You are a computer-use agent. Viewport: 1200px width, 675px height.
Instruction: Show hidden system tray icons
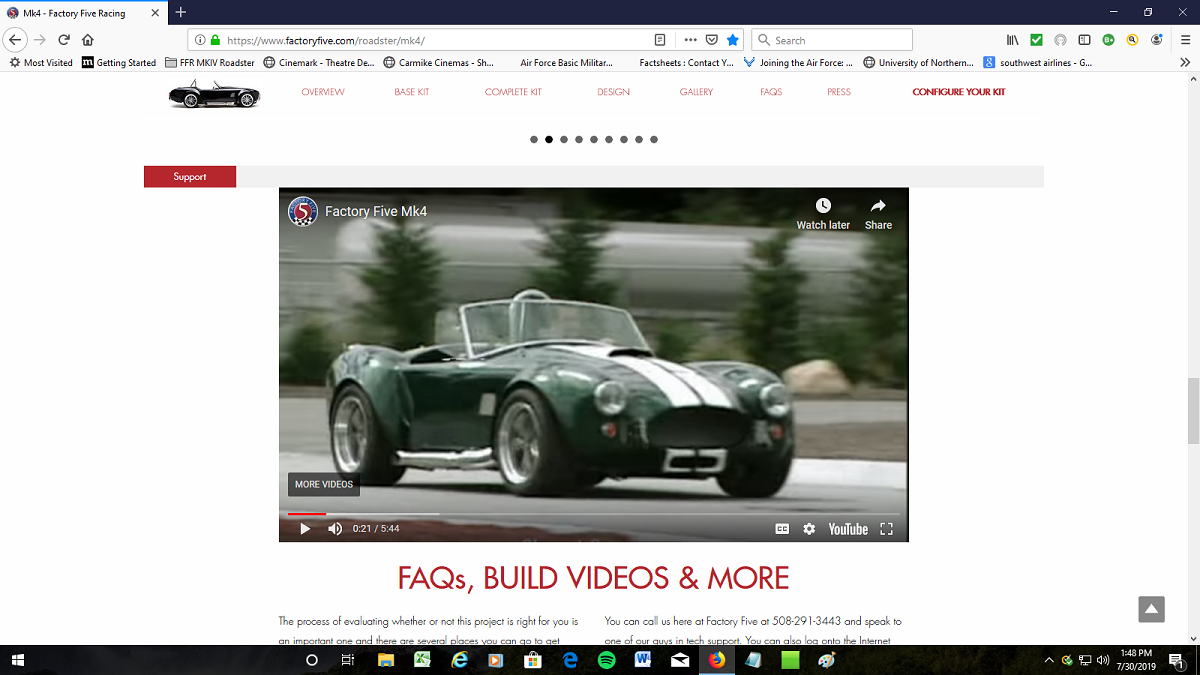click(1049, 660)
